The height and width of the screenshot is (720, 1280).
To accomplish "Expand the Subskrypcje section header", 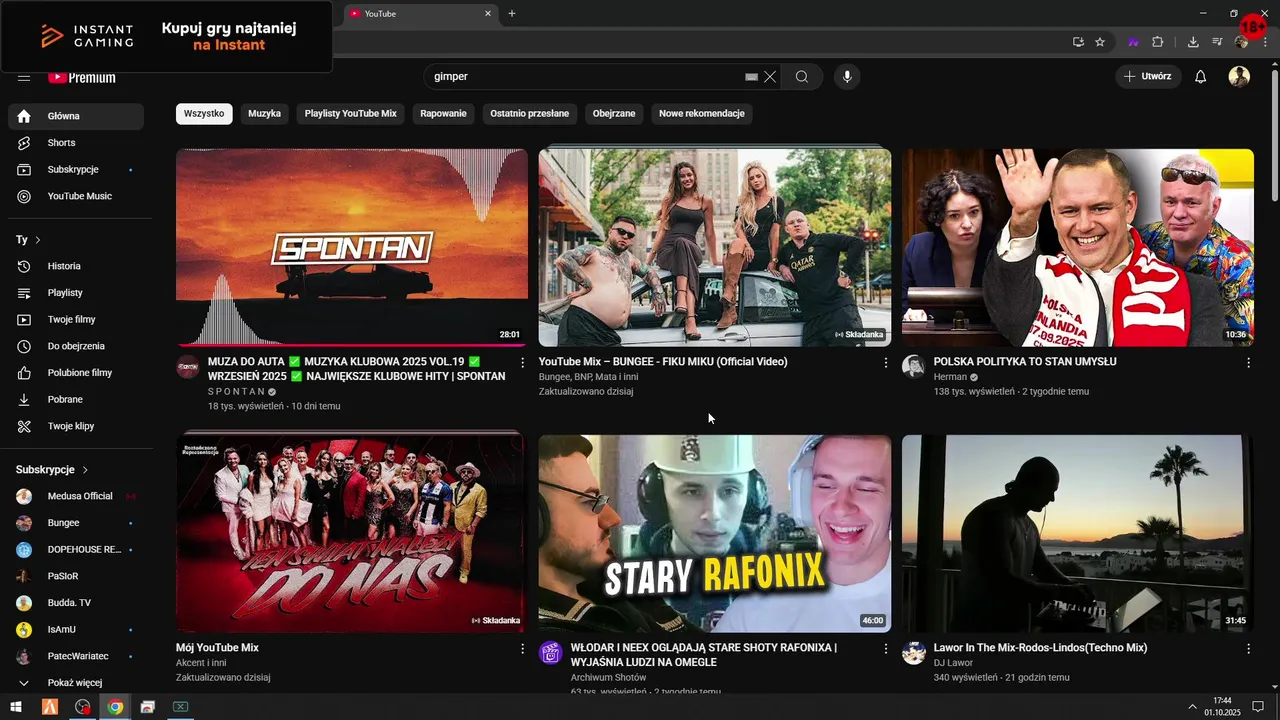I will pos(52,469).
